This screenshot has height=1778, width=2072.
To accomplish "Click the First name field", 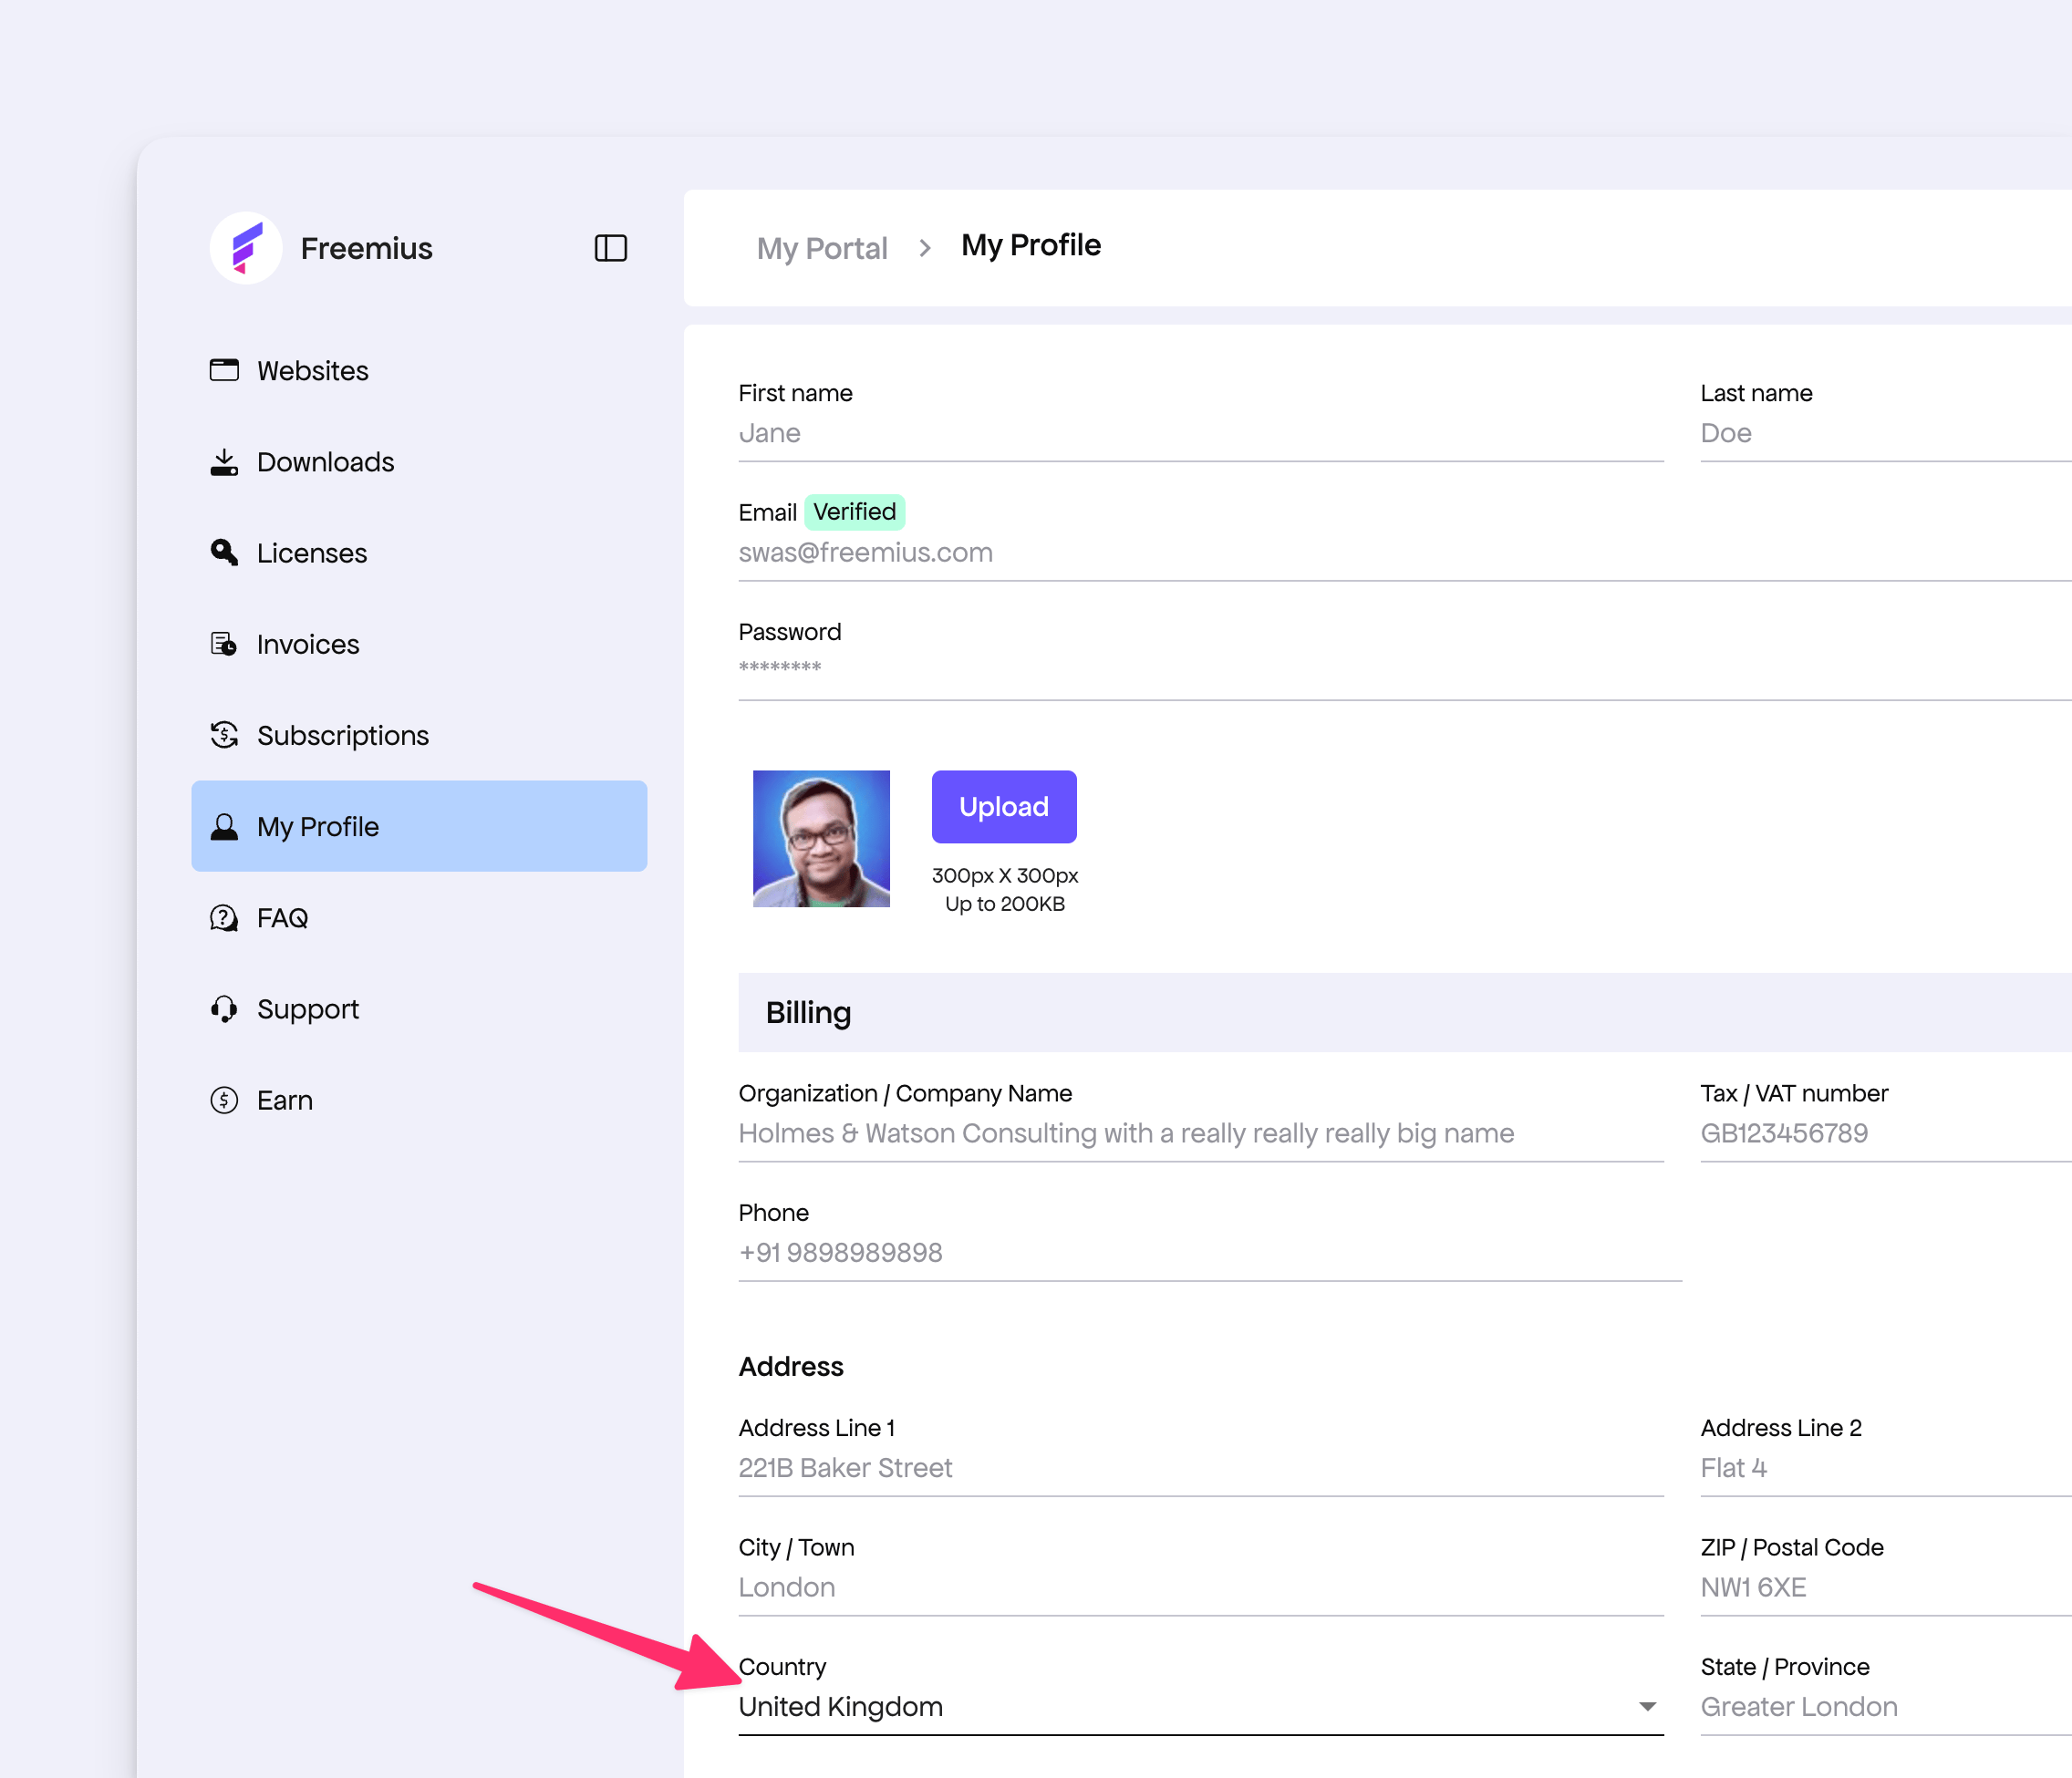I will [x=1200, y=434].
